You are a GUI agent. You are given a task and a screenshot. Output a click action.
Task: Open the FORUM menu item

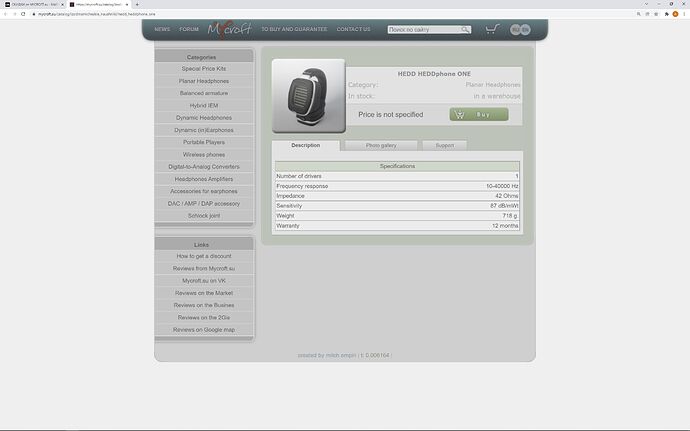(189, 29)
